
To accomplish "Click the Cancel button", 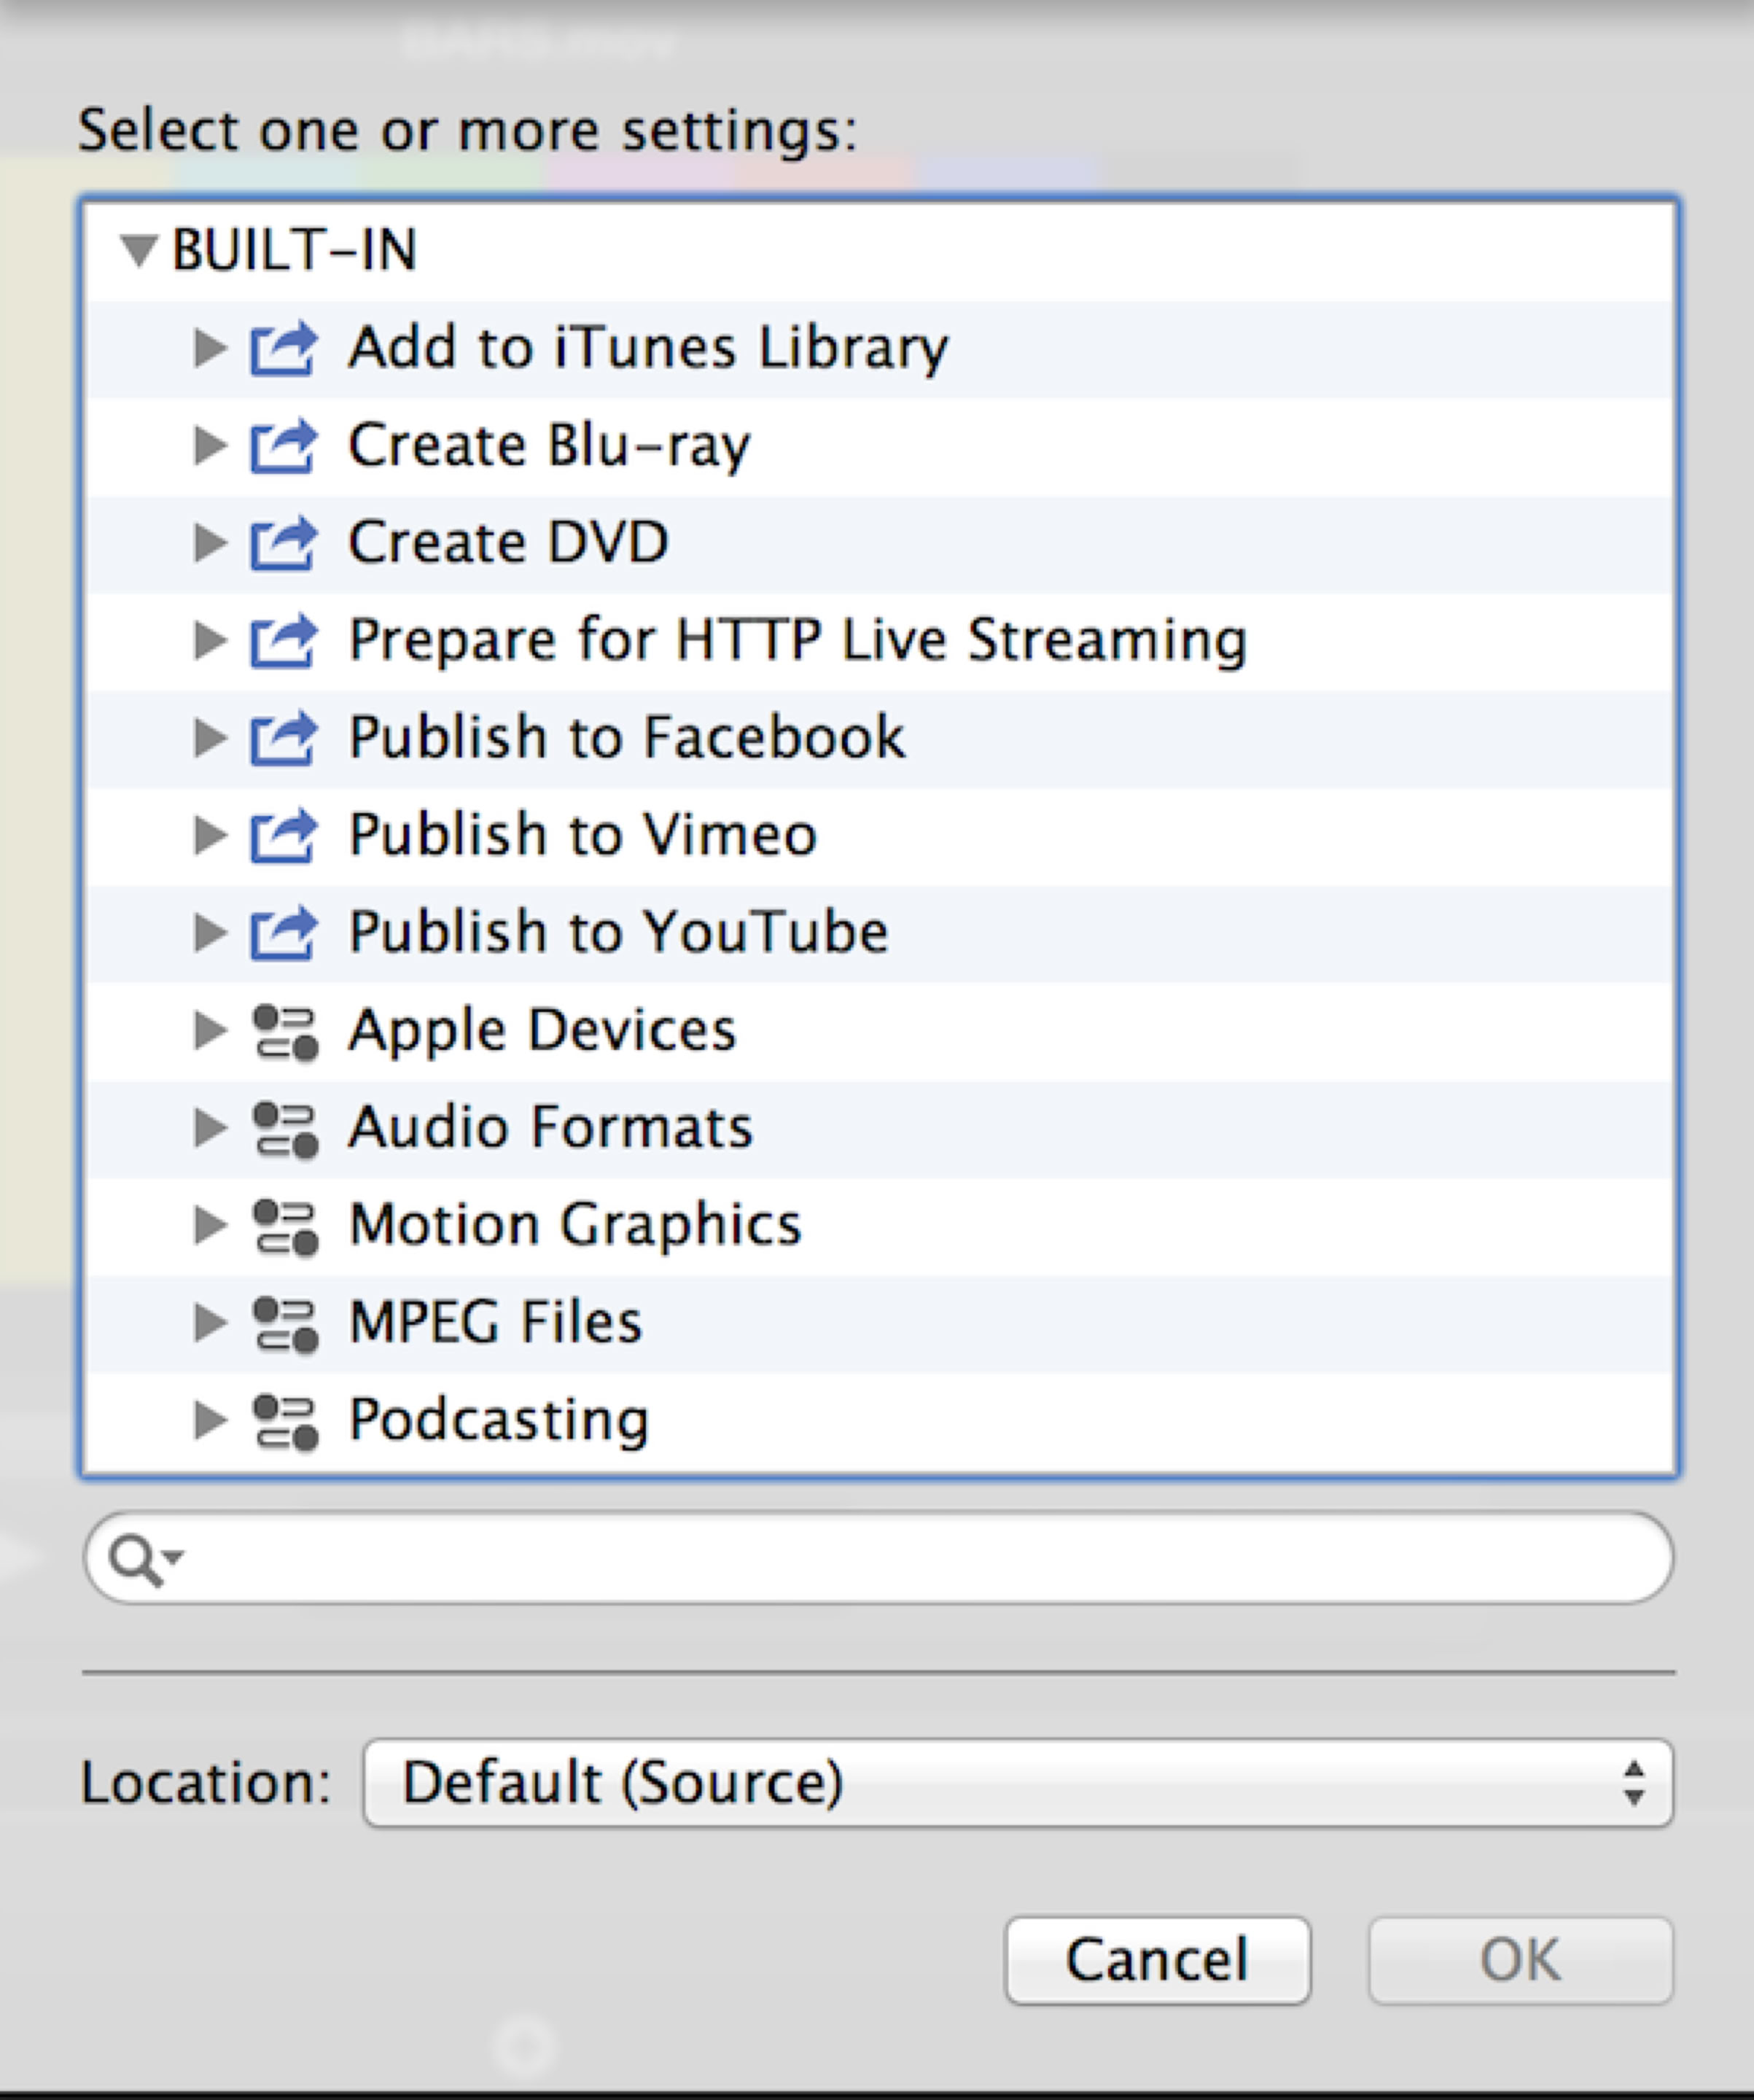I will 1157,1959.
